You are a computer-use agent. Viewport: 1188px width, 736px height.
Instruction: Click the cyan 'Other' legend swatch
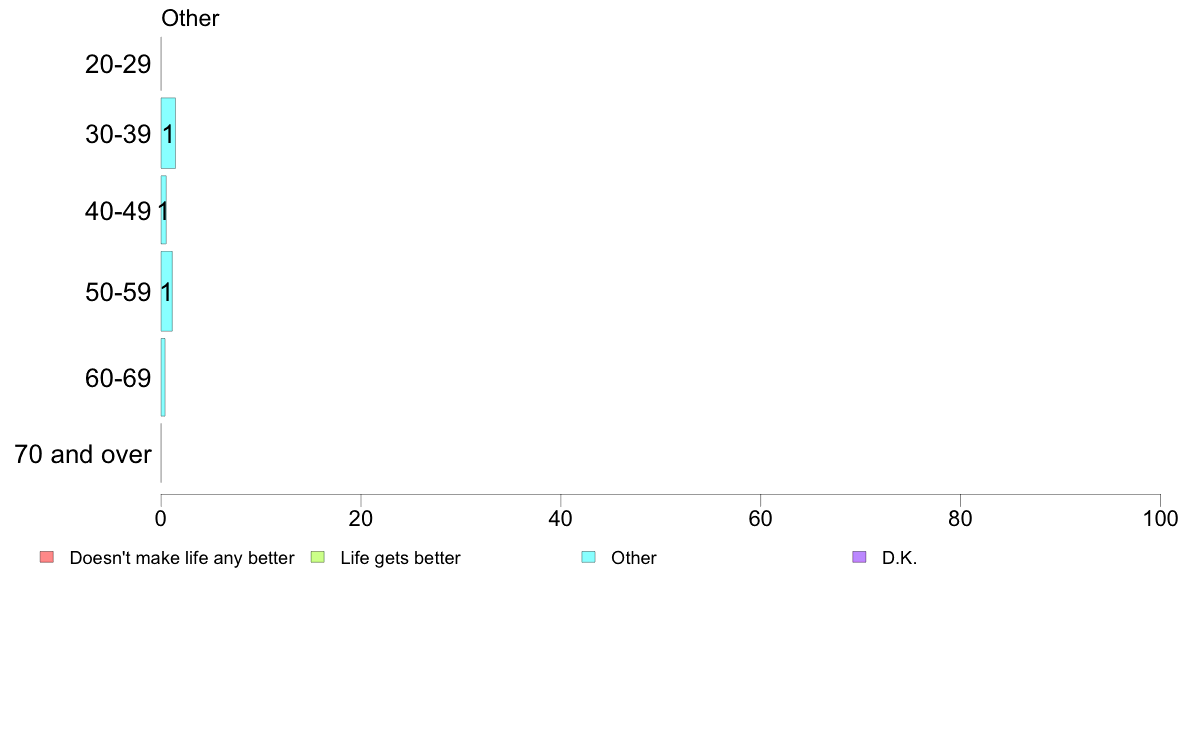589,557
